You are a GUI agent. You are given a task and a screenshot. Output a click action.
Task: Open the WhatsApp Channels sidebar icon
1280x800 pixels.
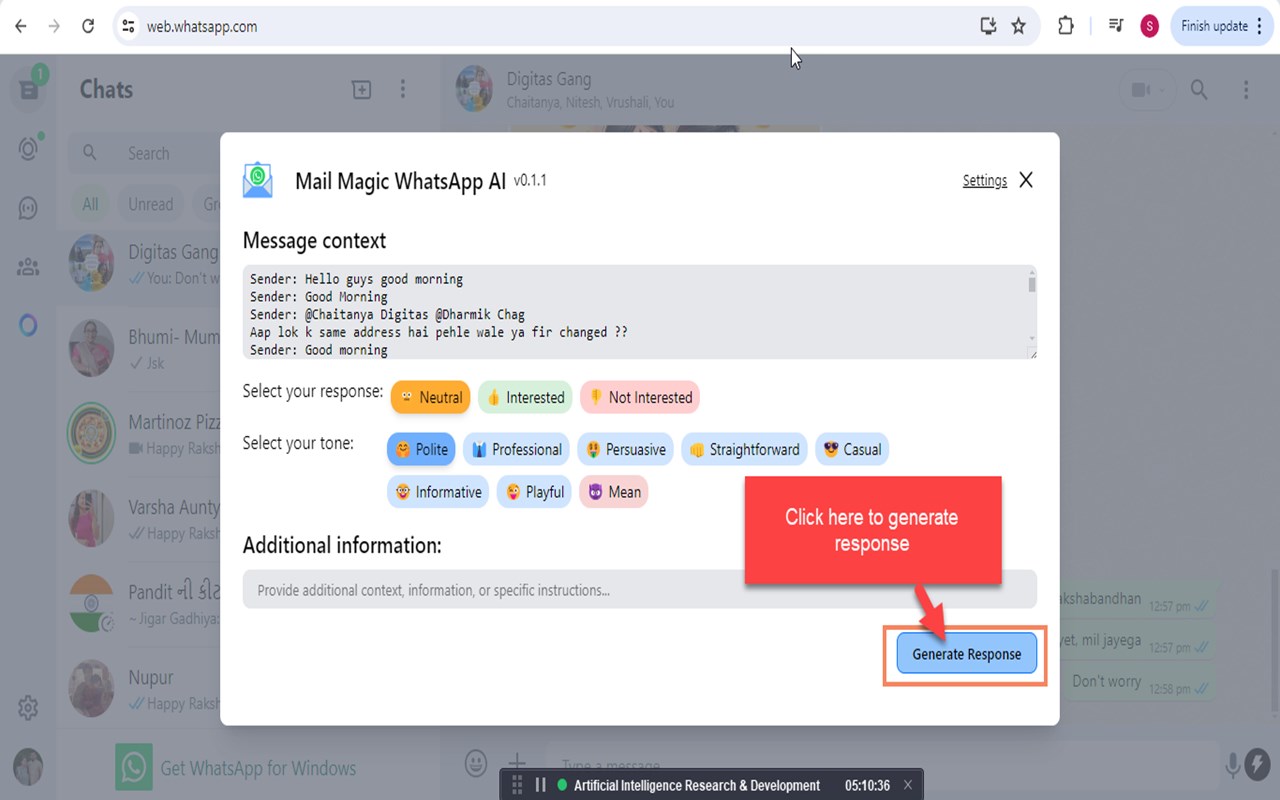coord(28,208)
